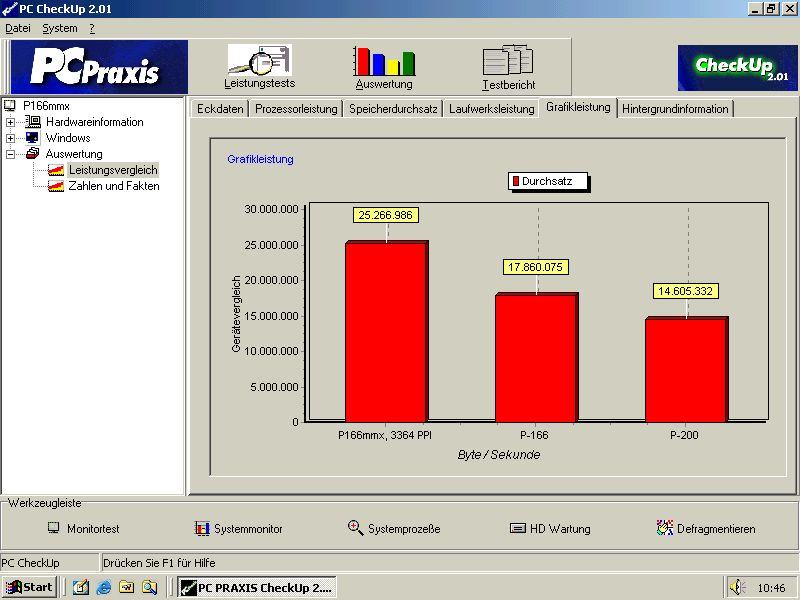Select Leistungsvergleich in the tree

pyautogui.click(x=113, y=170)
